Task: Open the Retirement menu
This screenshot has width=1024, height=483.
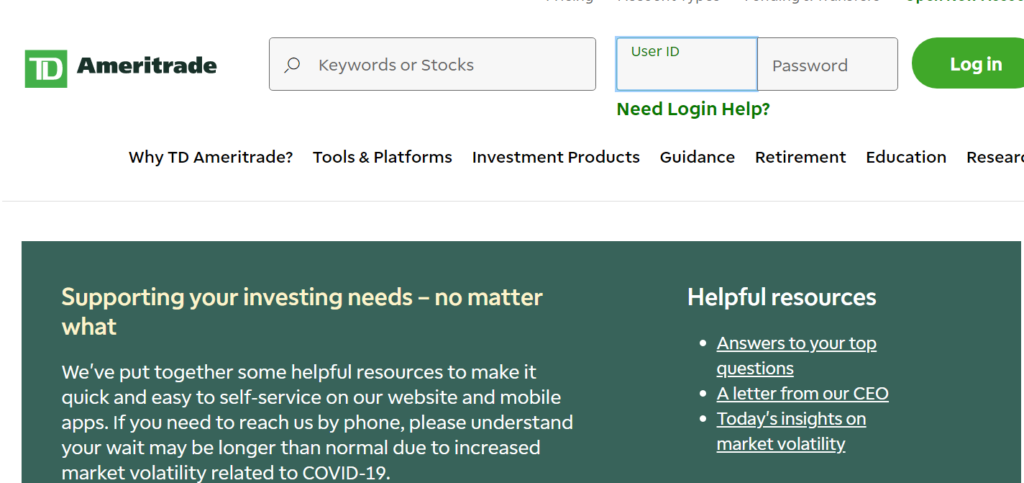Action: coord(800,157)
